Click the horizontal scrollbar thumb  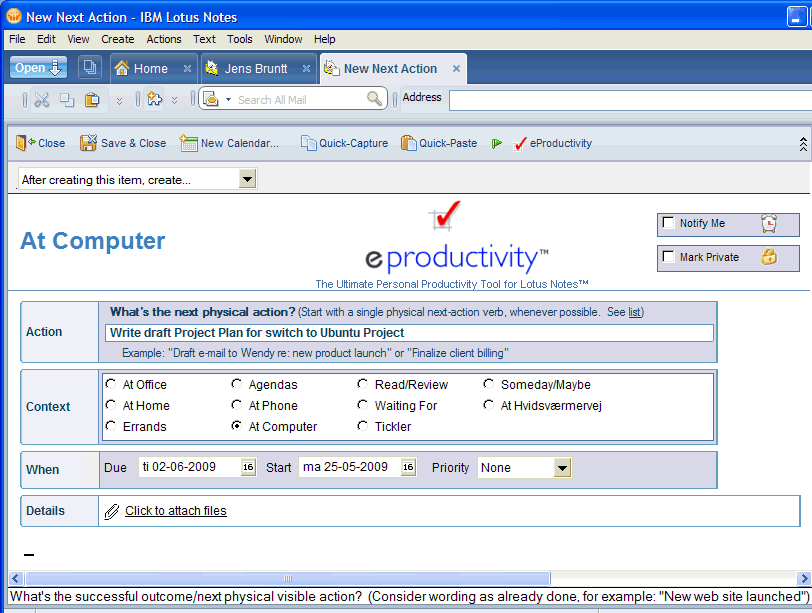click(288, 578)
